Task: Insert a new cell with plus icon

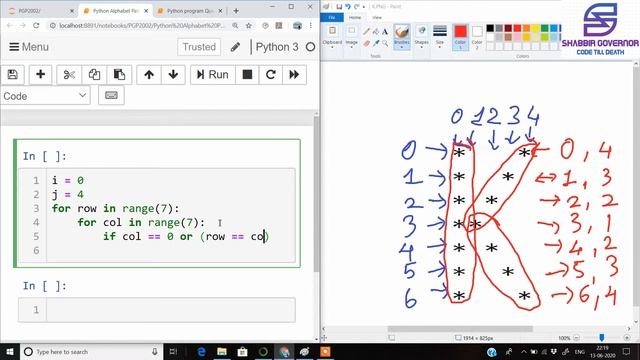Action: pyautogui.click(x=40, y=75)
